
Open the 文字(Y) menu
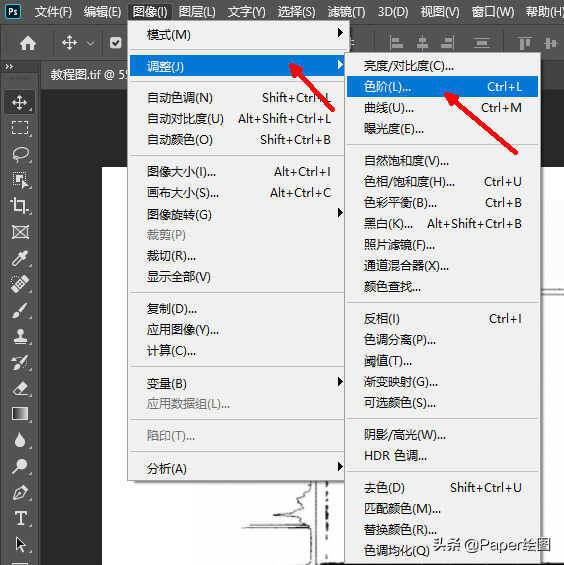coord(246,12)
